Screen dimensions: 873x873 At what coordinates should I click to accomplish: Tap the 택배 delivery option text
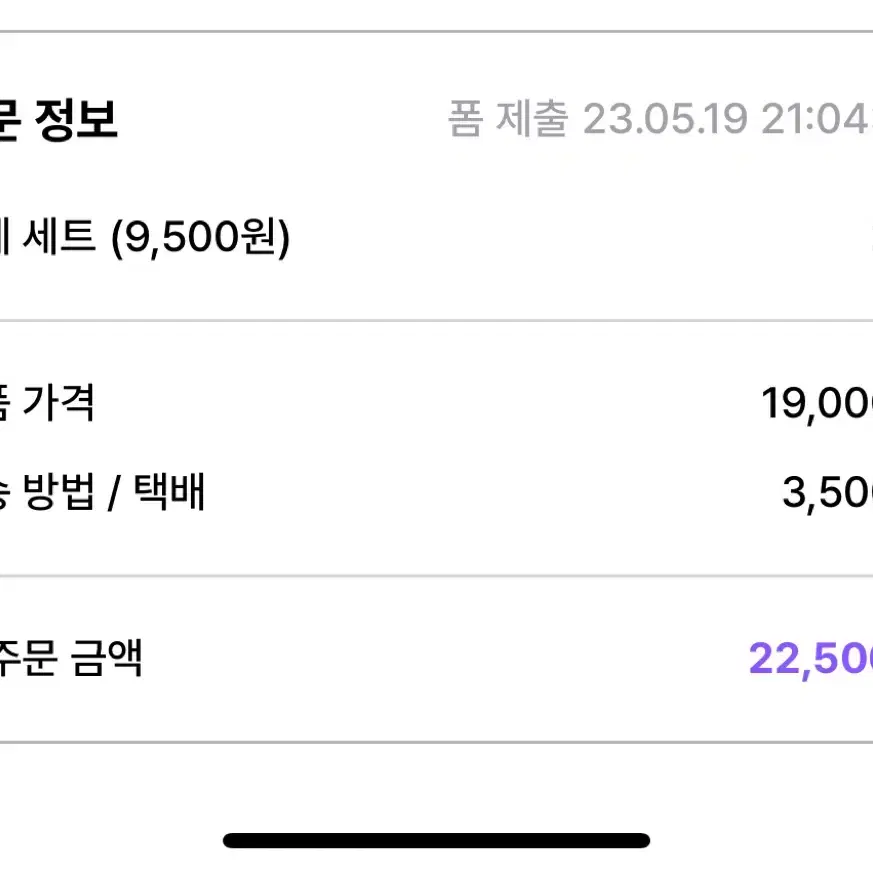[170, 492]
